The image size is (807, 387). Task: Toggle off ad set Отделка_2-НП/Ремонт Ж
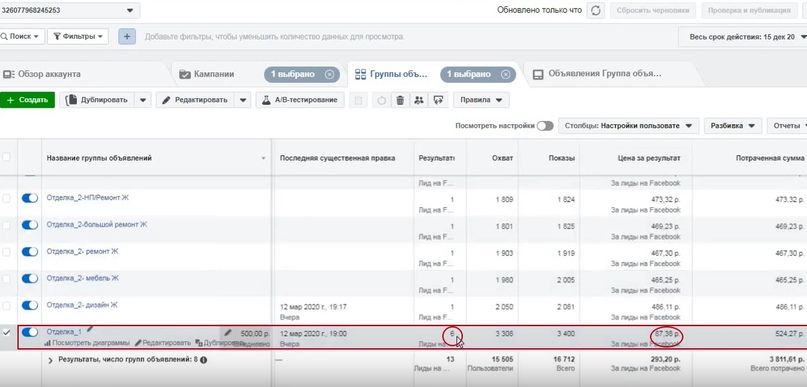(x=30, y=198)
